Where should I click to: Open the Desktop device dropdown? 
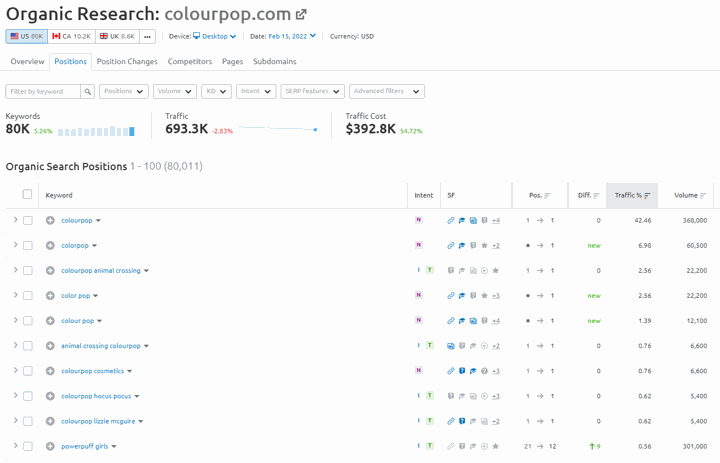pyautogui.click(x=214, y=36)
